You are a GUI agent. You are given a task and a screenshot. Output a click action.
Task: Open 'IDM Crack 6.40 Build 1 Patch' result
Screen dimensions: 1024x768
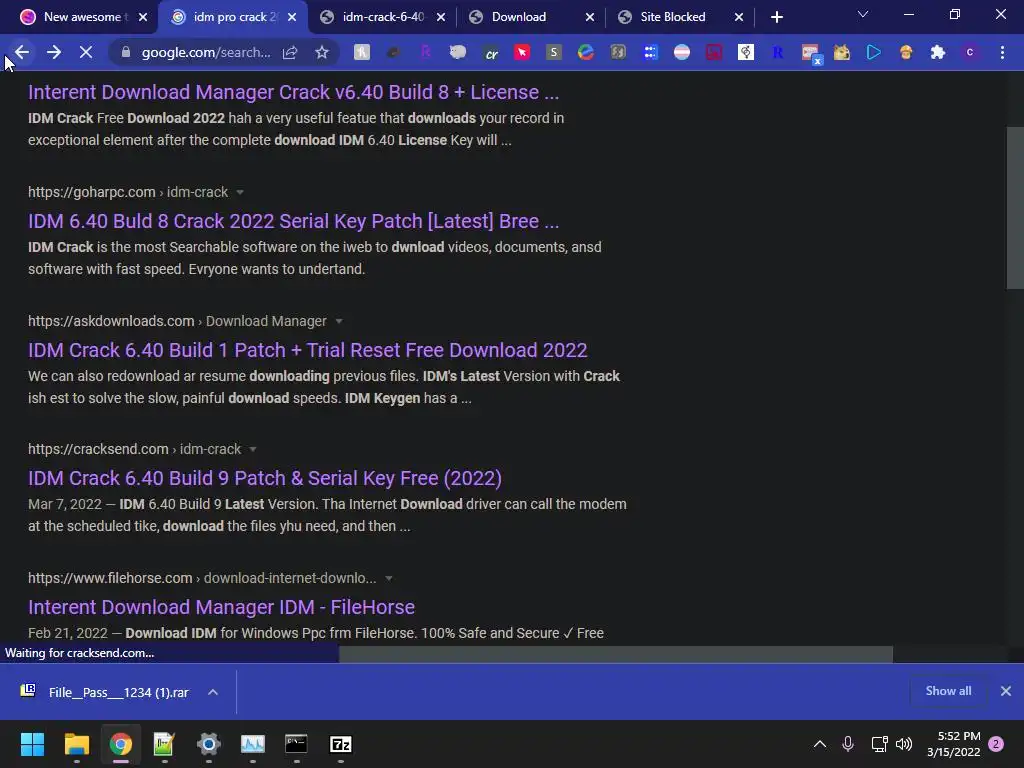point(308,350)
